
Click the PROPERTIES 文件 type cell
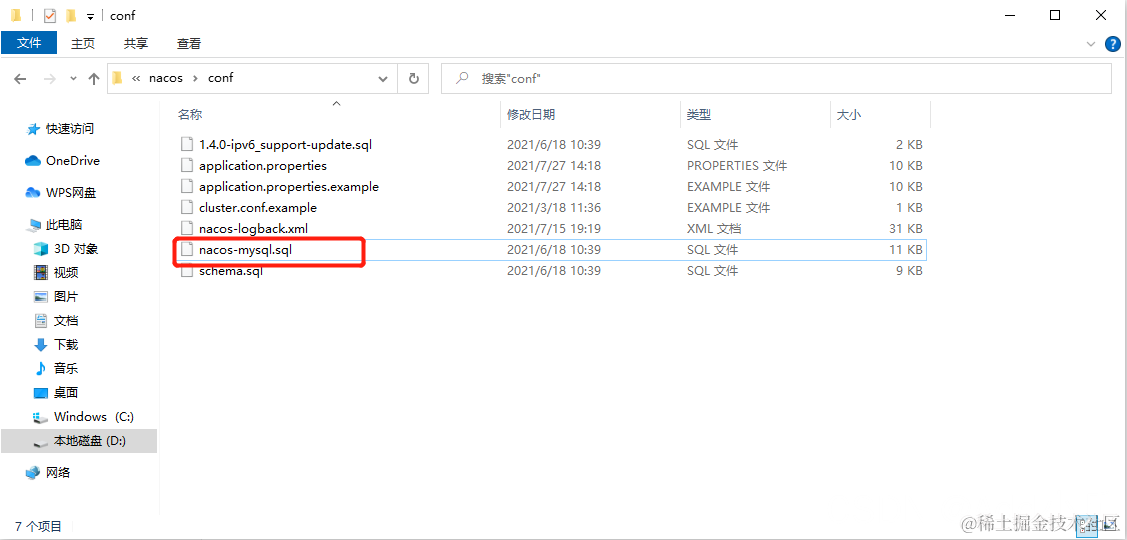[x=737, y=165]
